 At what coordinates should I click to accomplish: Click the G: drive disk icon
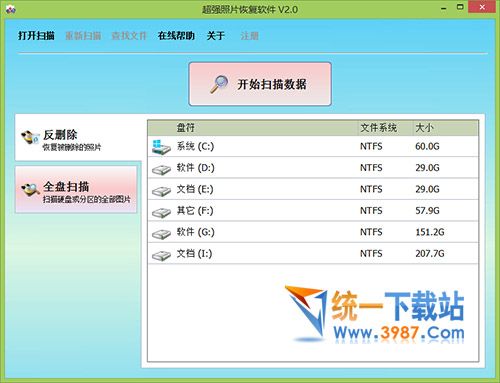tap(161, 234)
